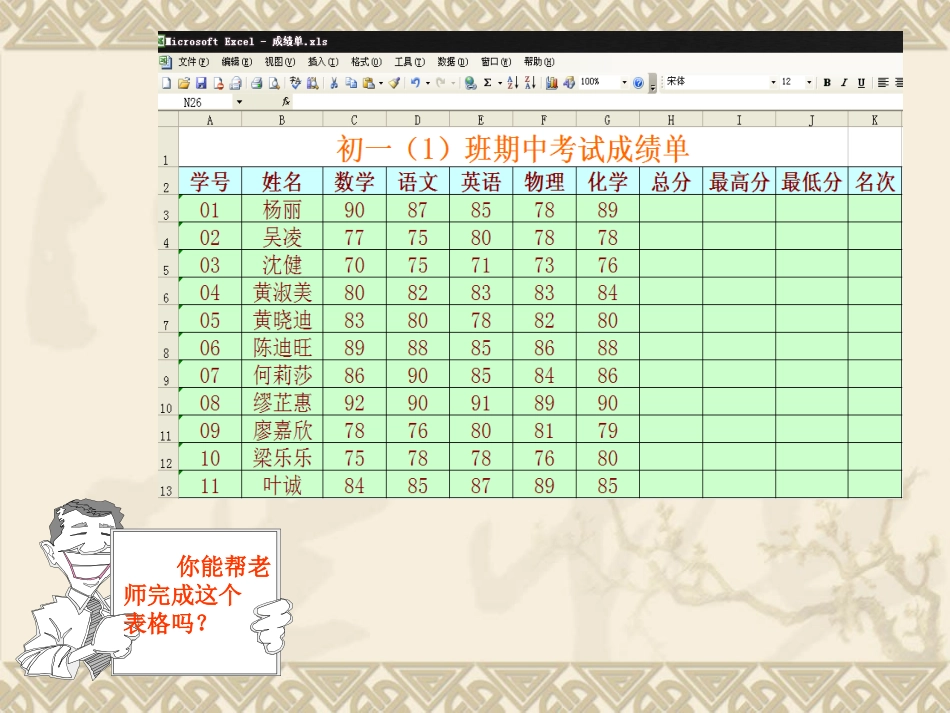This screenshot has height=713, width=950.
Task: Click the Save floppy disk icon
Action: tap(201, 83)
